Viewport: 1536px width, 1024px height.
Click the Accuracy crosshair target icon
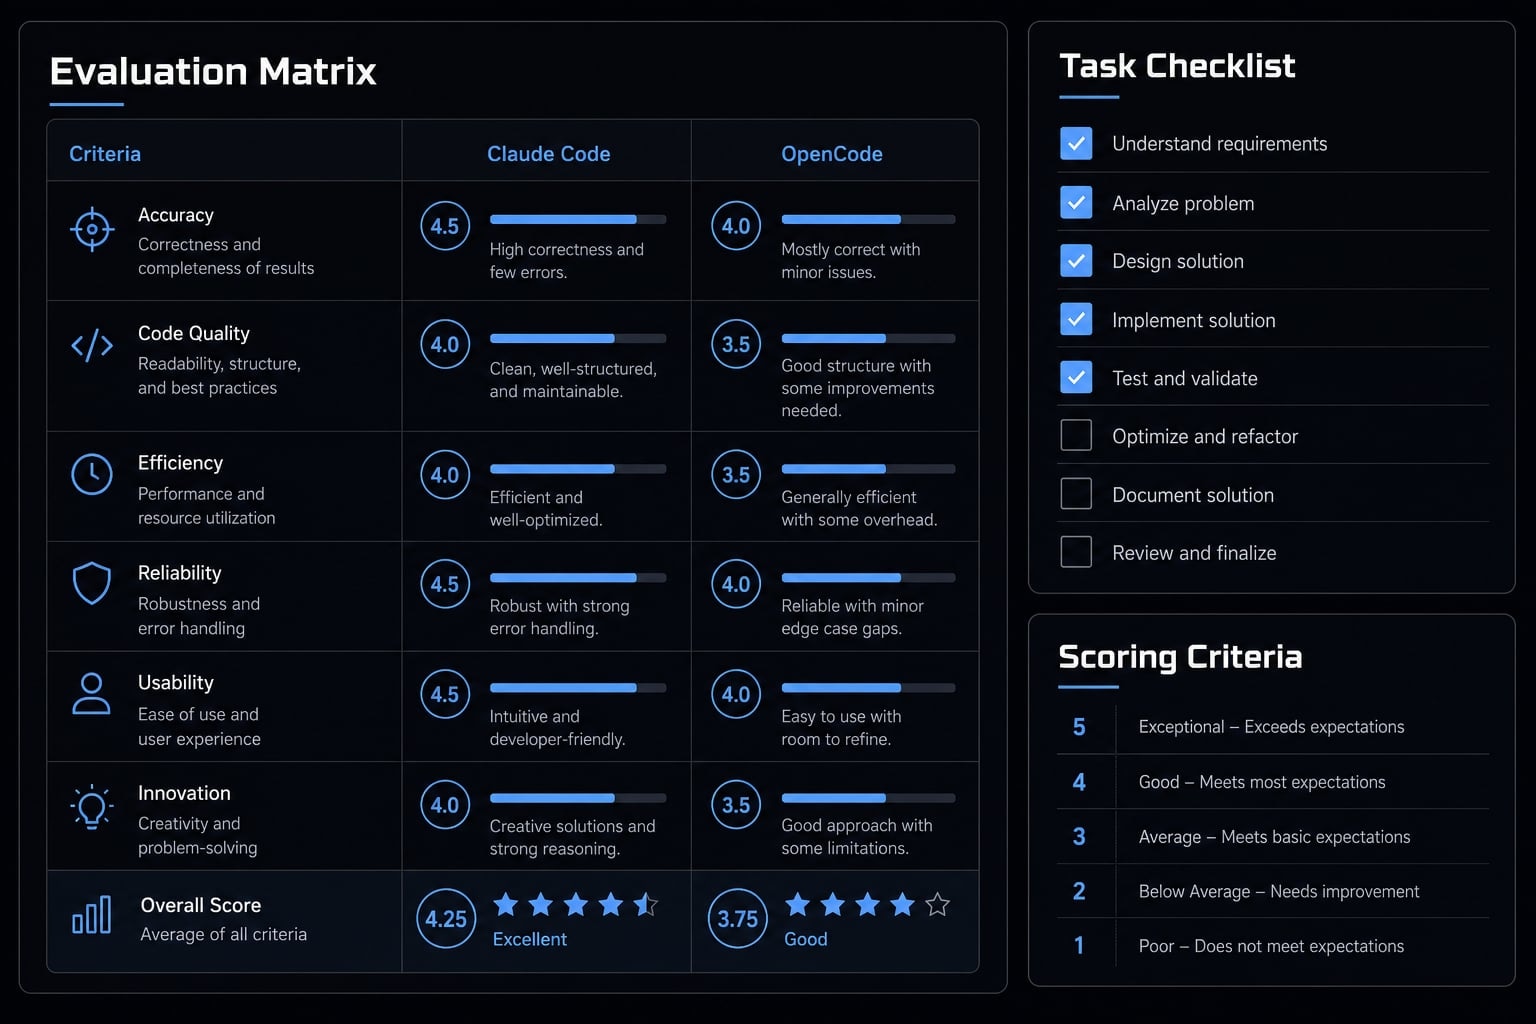coord(92,230)
